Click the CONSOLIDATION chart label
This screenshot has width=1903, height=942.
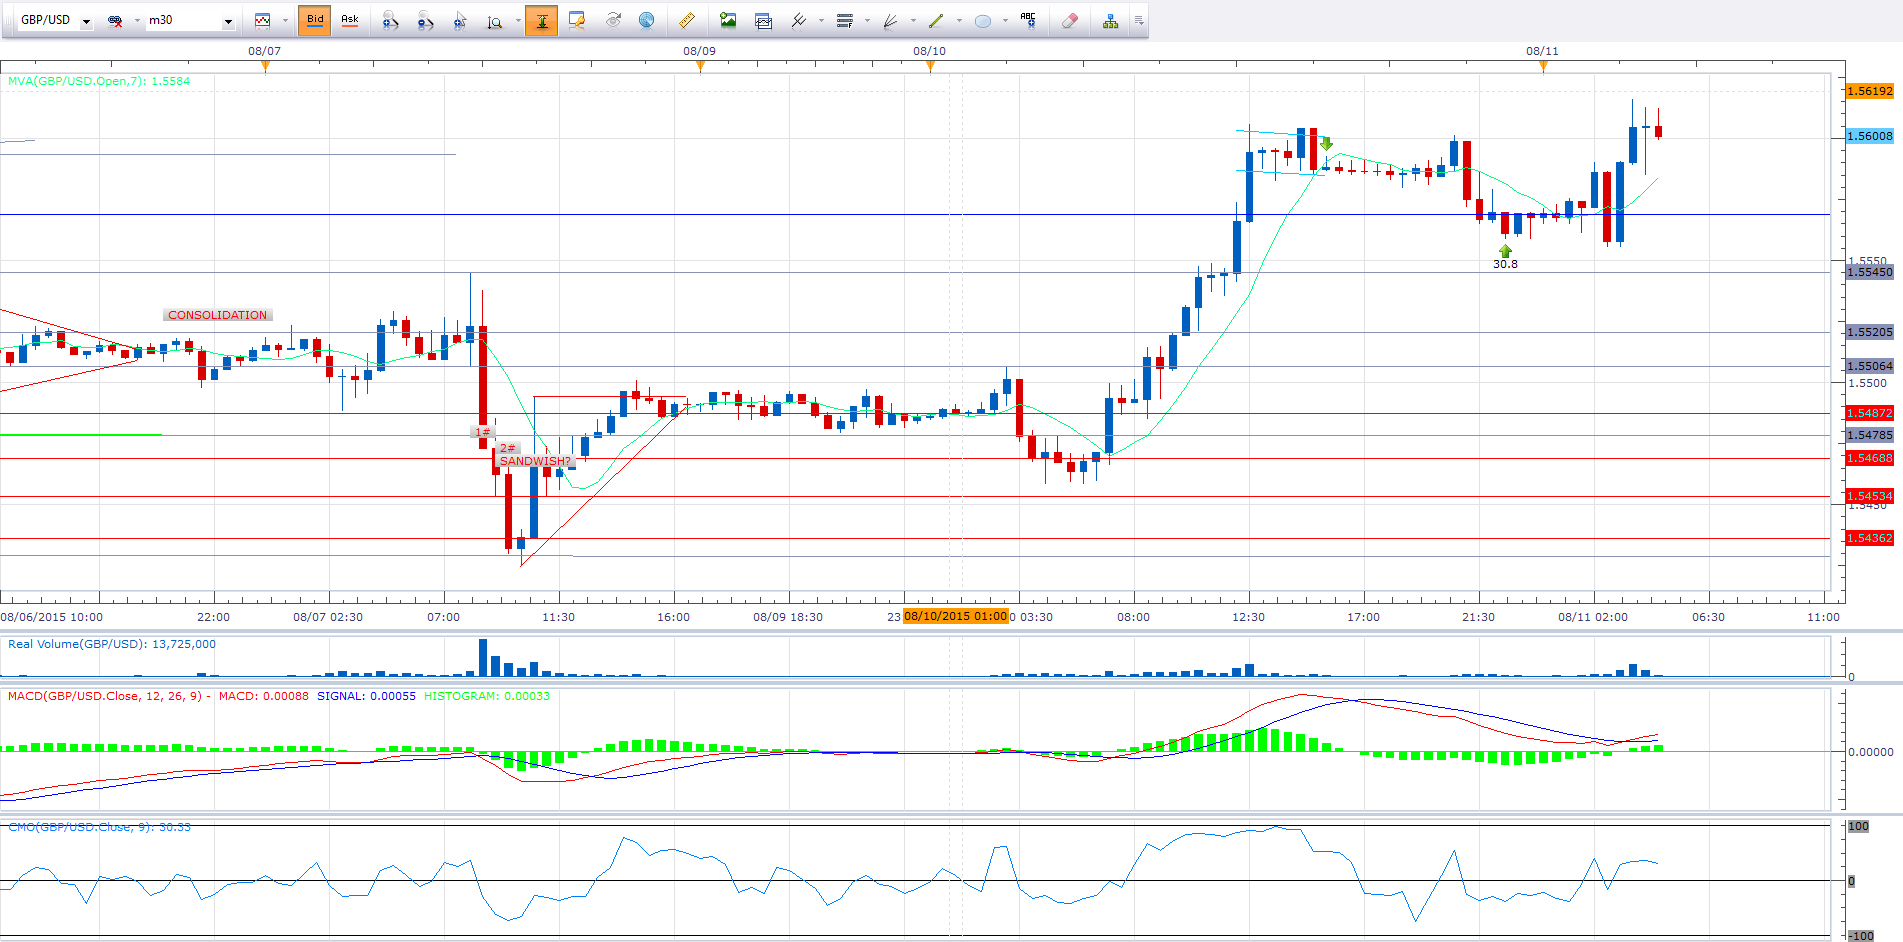pos(217,315)
